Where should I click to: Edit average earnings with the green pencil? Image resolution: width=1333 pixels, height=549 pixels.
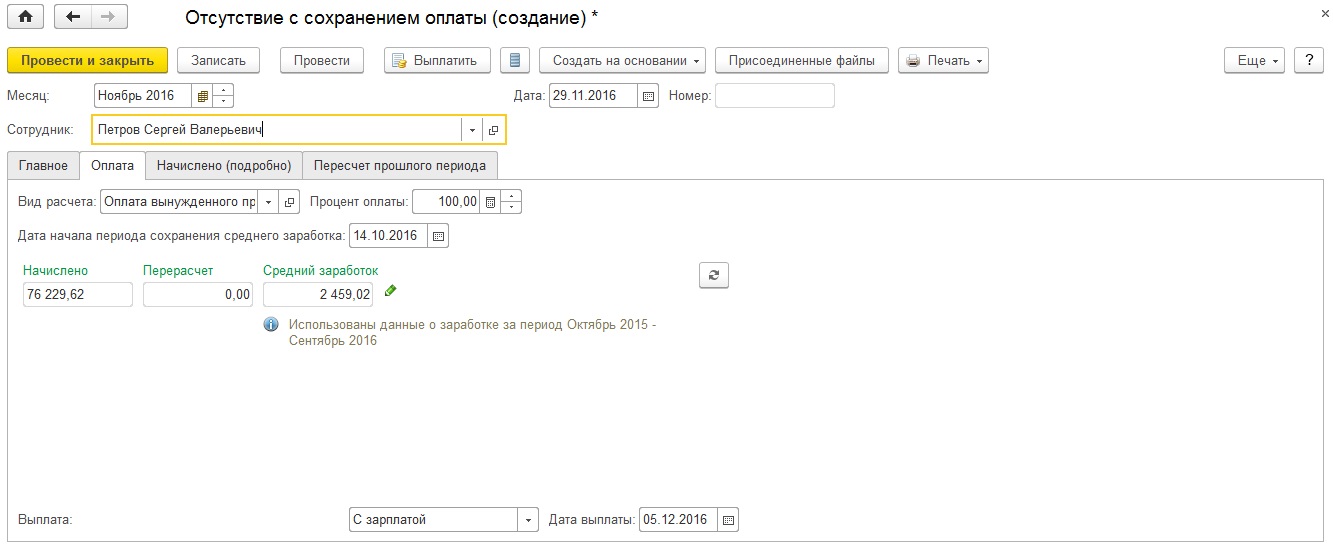(x=391, y=291)
